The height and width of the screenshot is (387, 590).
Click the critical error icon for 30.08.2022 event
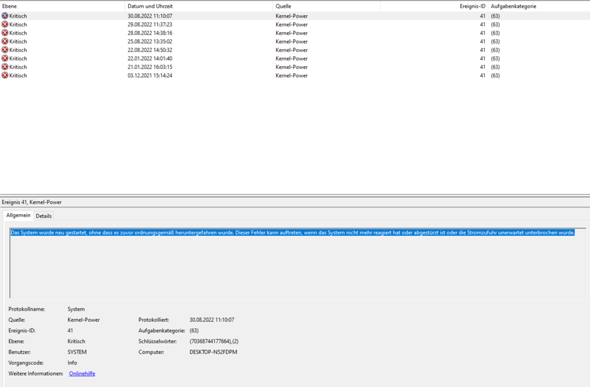tap(5, 16)
